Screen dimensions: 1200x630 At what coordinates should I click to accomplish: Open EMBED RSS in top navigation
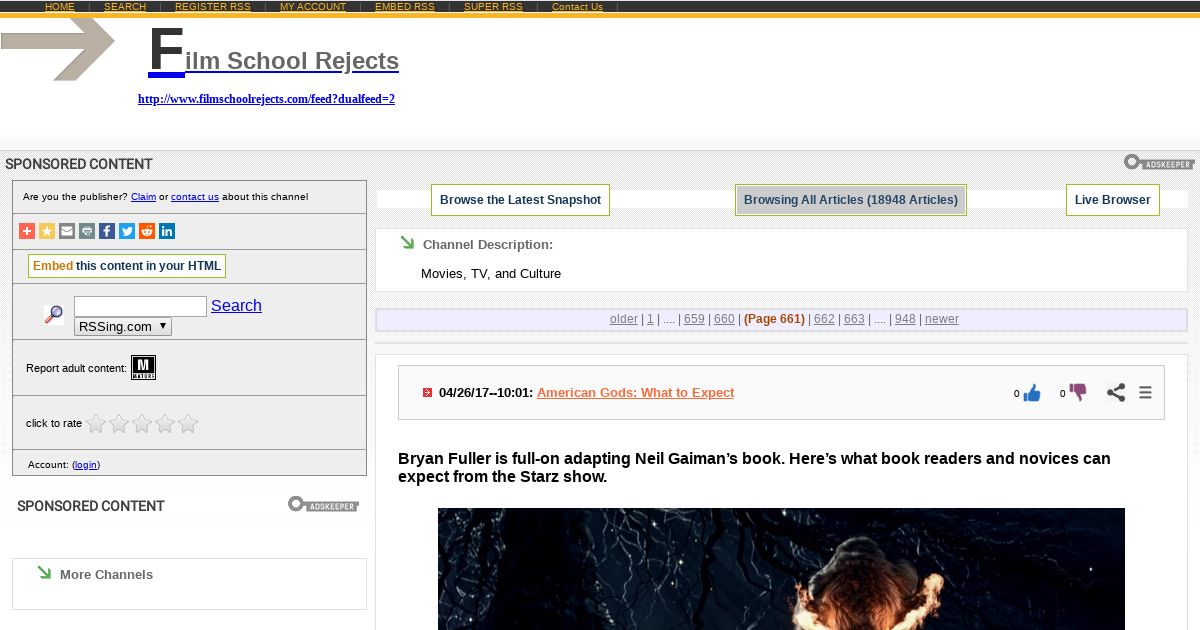[405, 7]
